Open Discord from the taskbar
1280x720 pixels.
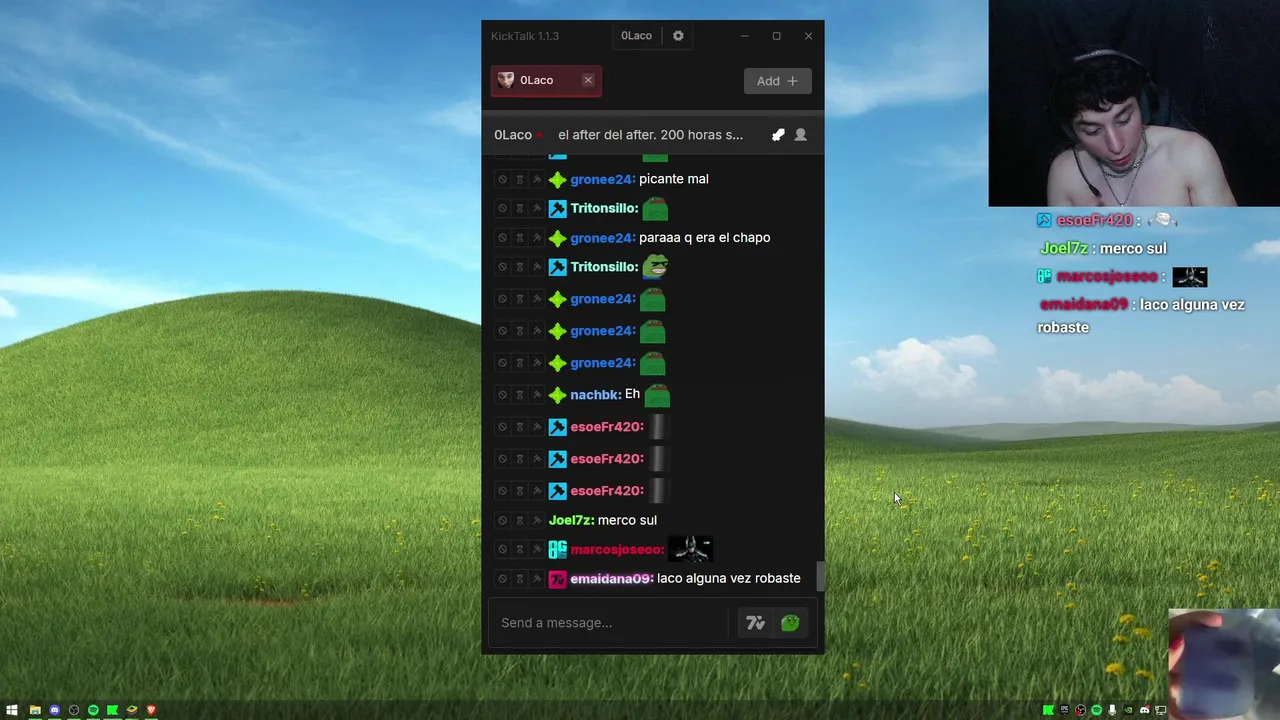54,710
